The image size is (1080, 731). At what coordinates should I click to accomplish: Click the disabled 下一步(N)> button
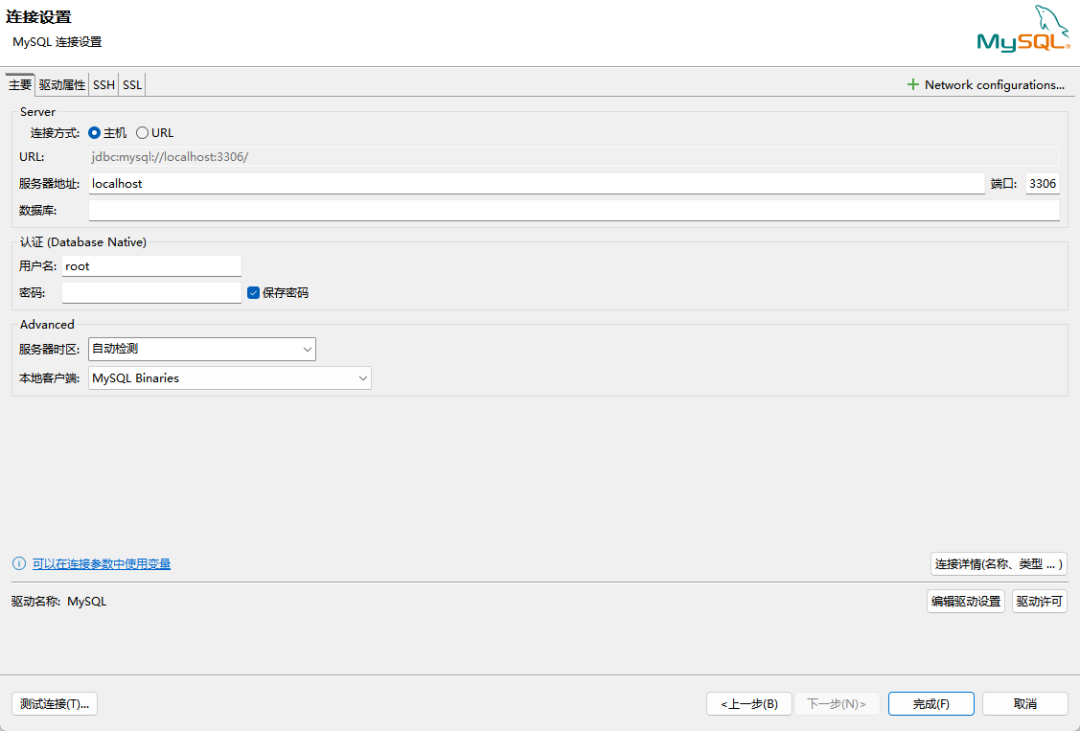point(837,704)
